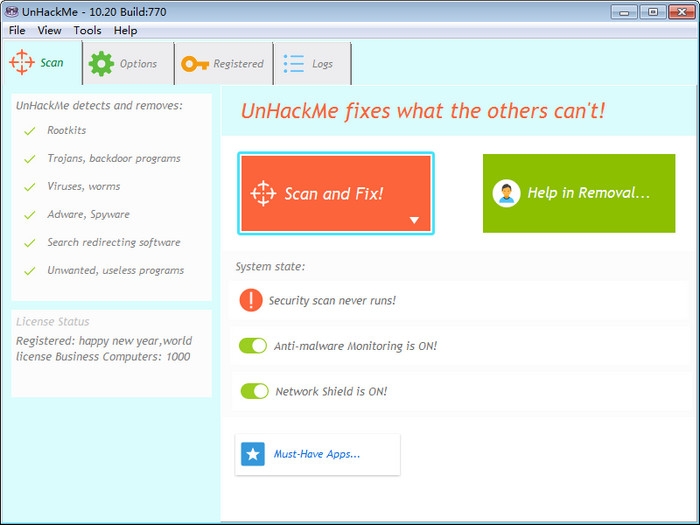
Task: Start Scan and Fix!
Action: pyautogui.click(x=336, y=193)
